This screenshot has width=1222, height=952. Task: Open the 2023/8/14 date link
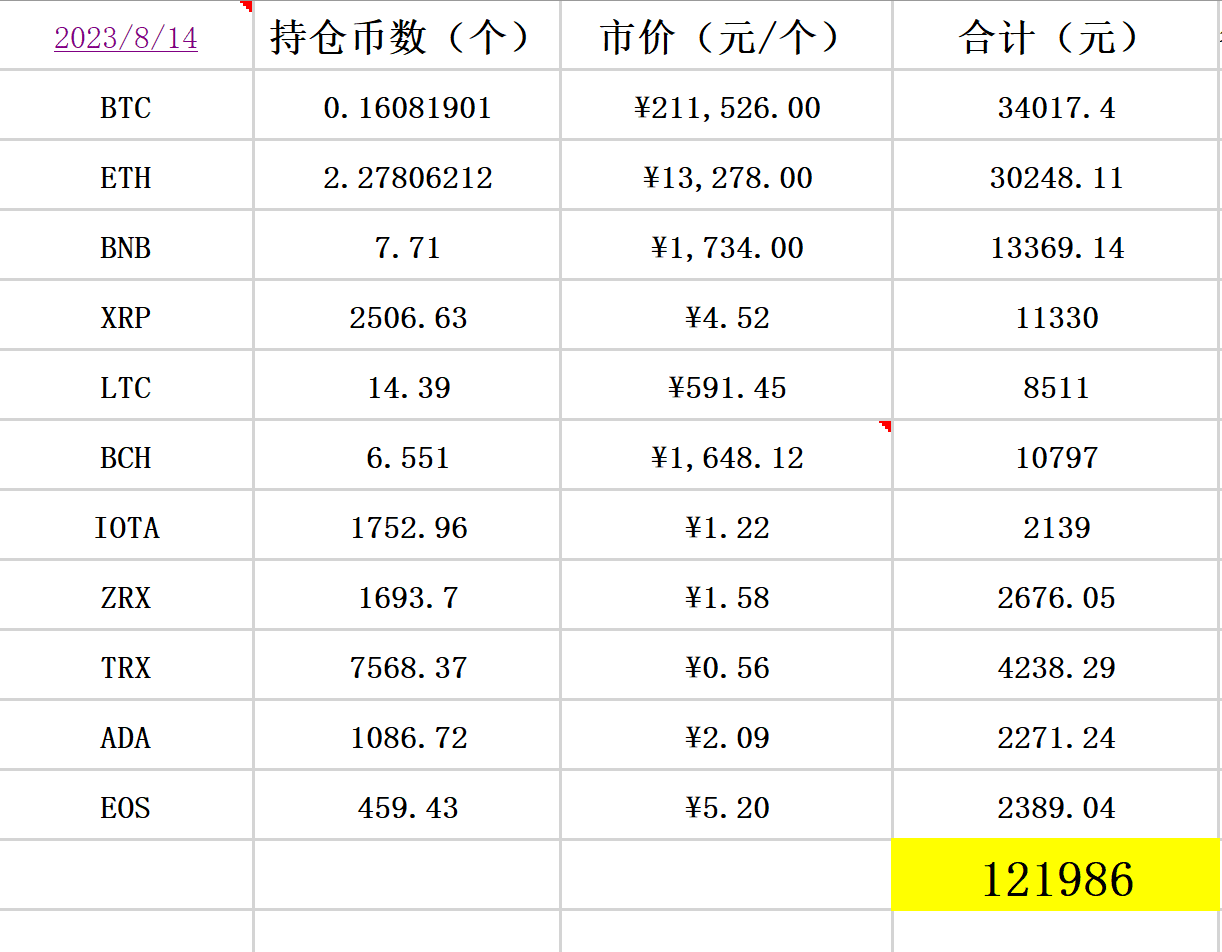click(x=126, y=38)
